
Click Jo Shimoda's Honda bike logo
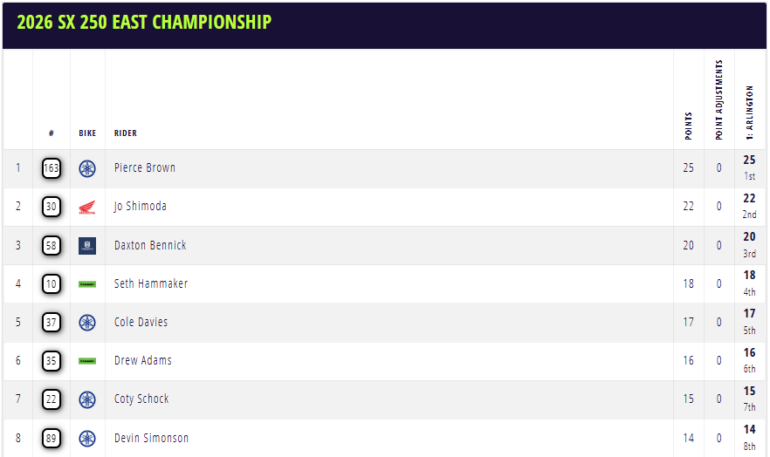tap(87, 207)
